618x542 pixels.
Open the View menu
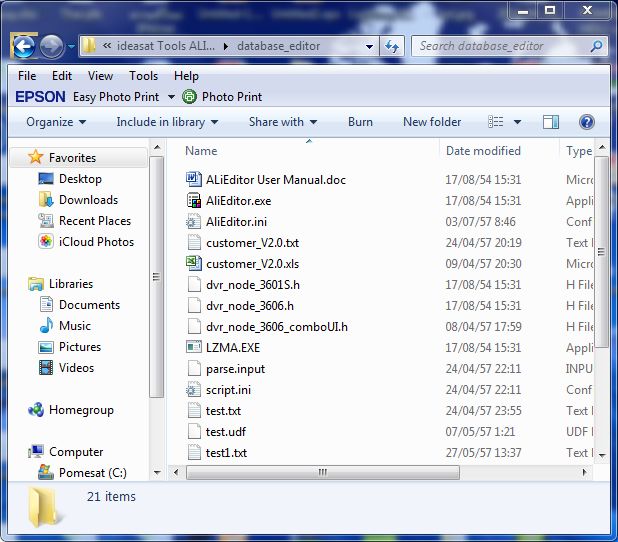coord(100,76)
